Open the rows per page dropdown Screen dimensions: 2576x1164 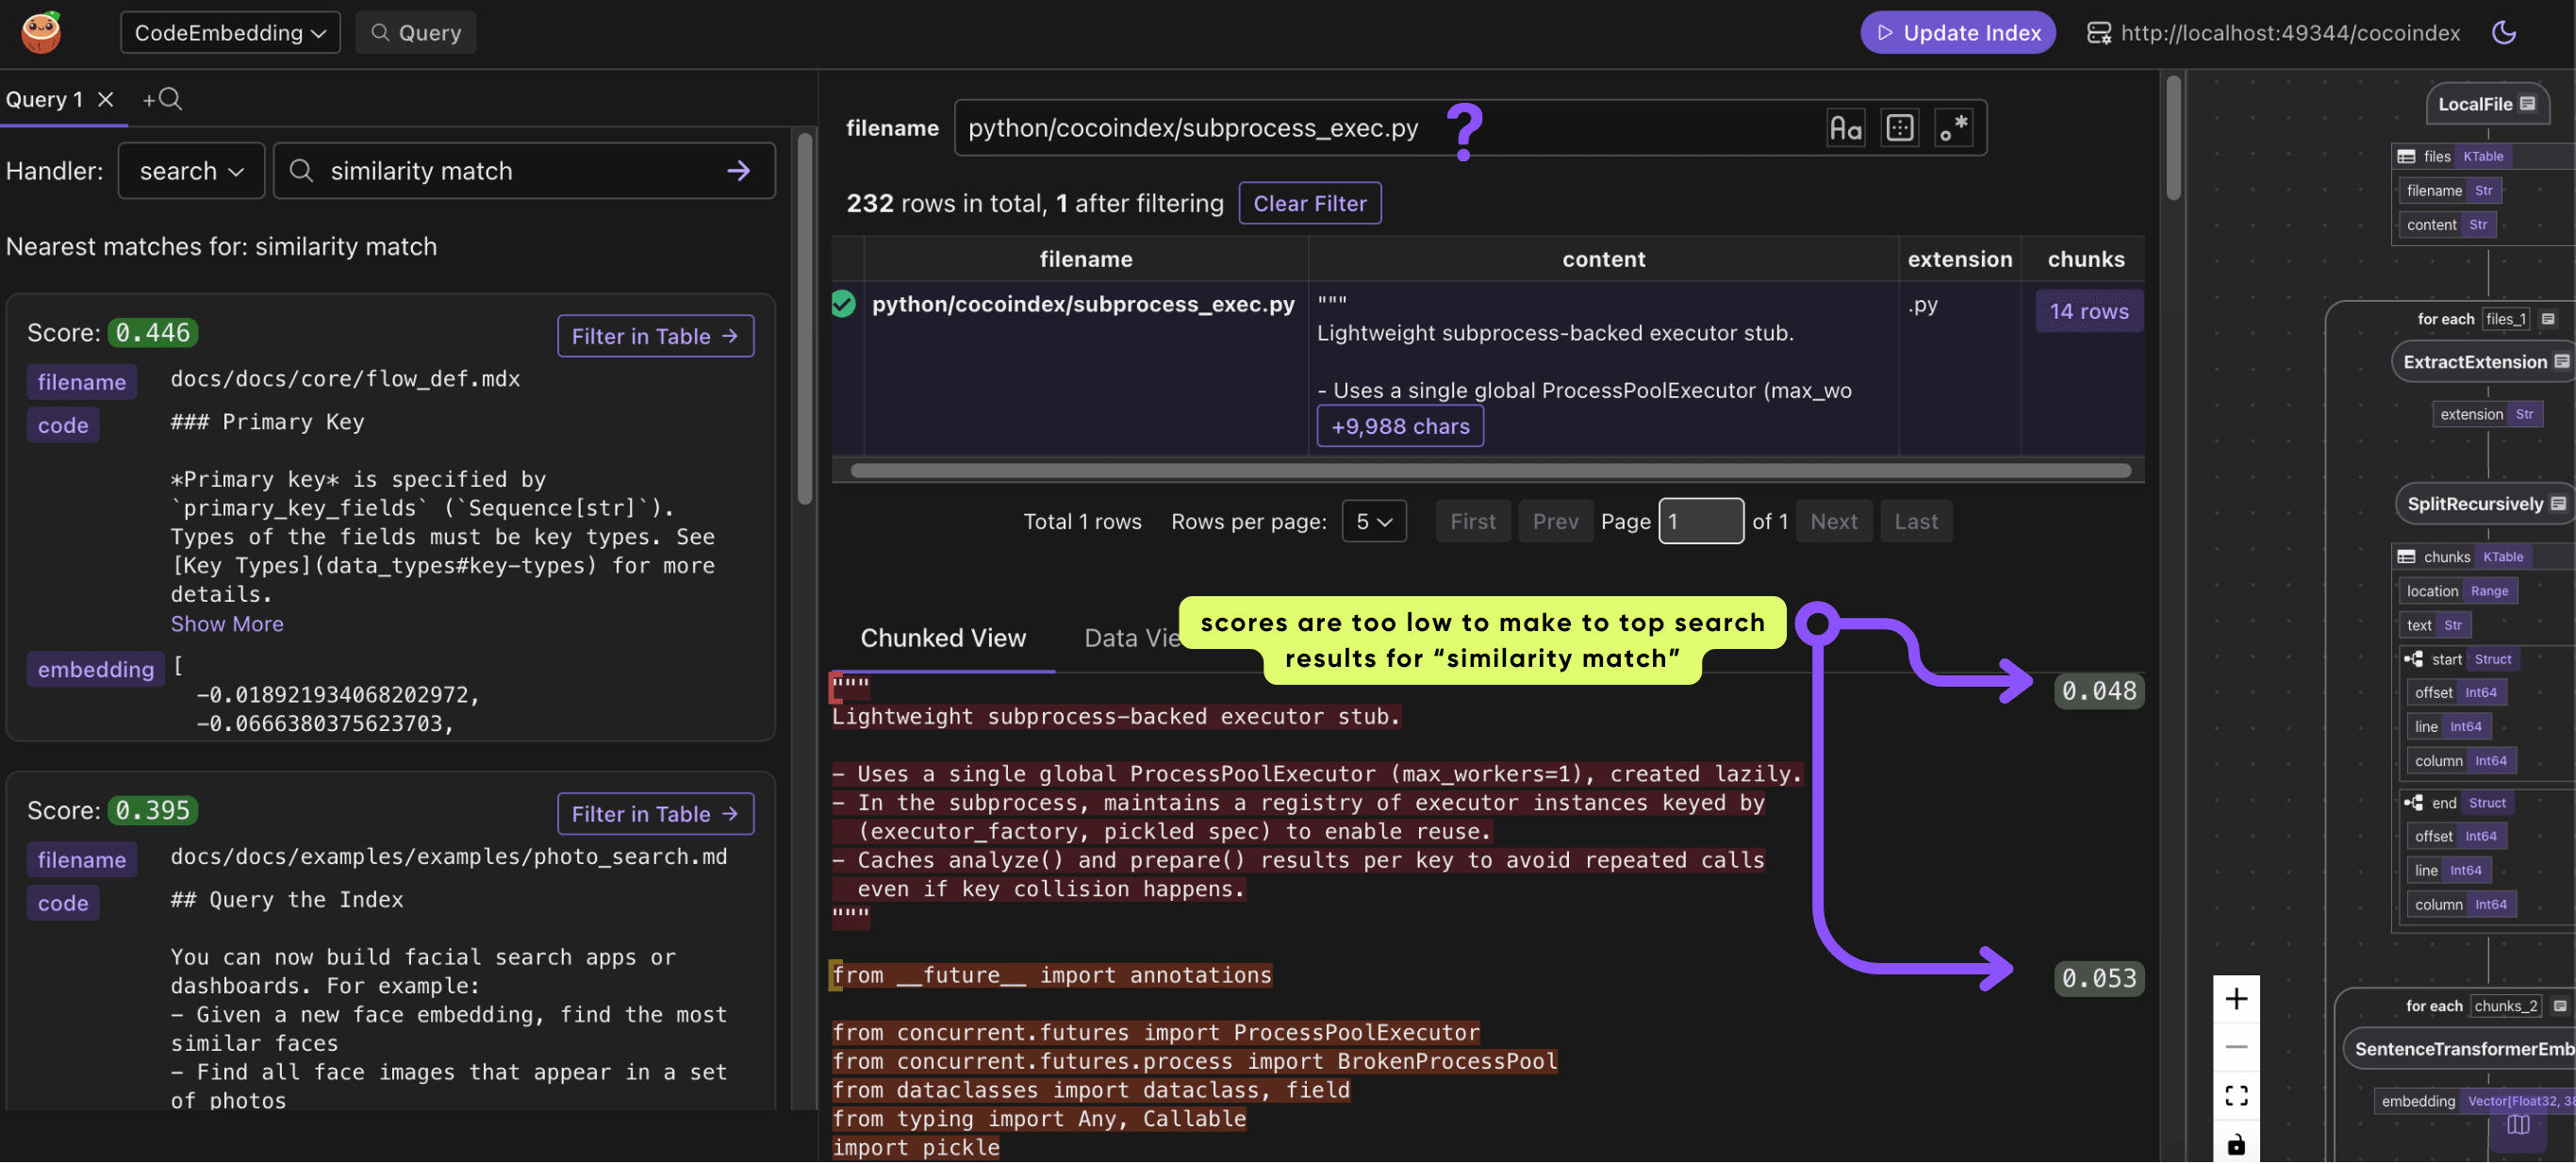point(1374,521)
